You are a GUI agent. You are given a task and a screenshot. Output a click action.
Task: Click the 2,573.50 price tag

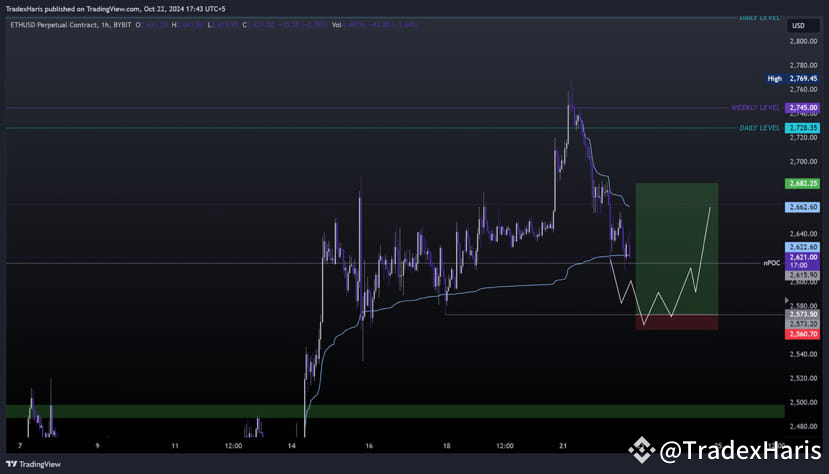802,314
